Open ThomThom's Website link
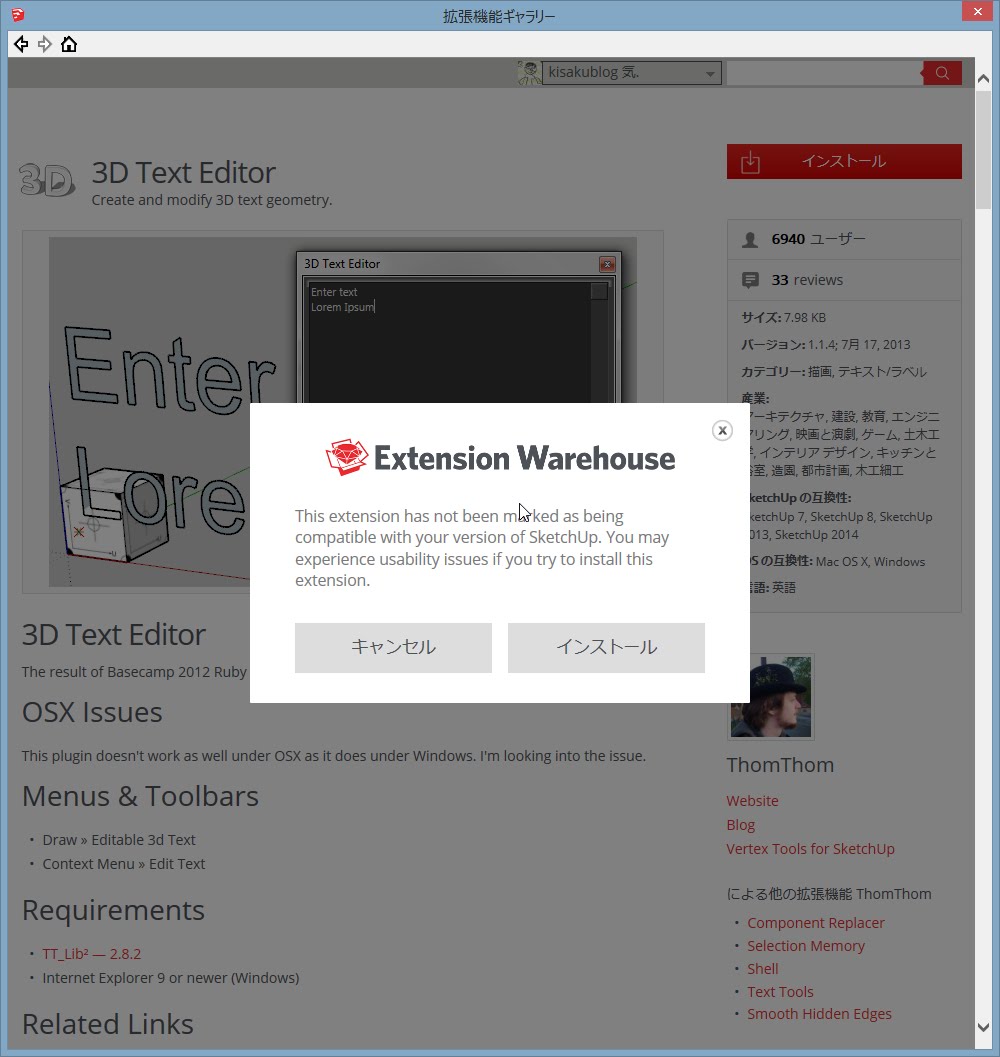The image size is (1000, 1057). 752,801
